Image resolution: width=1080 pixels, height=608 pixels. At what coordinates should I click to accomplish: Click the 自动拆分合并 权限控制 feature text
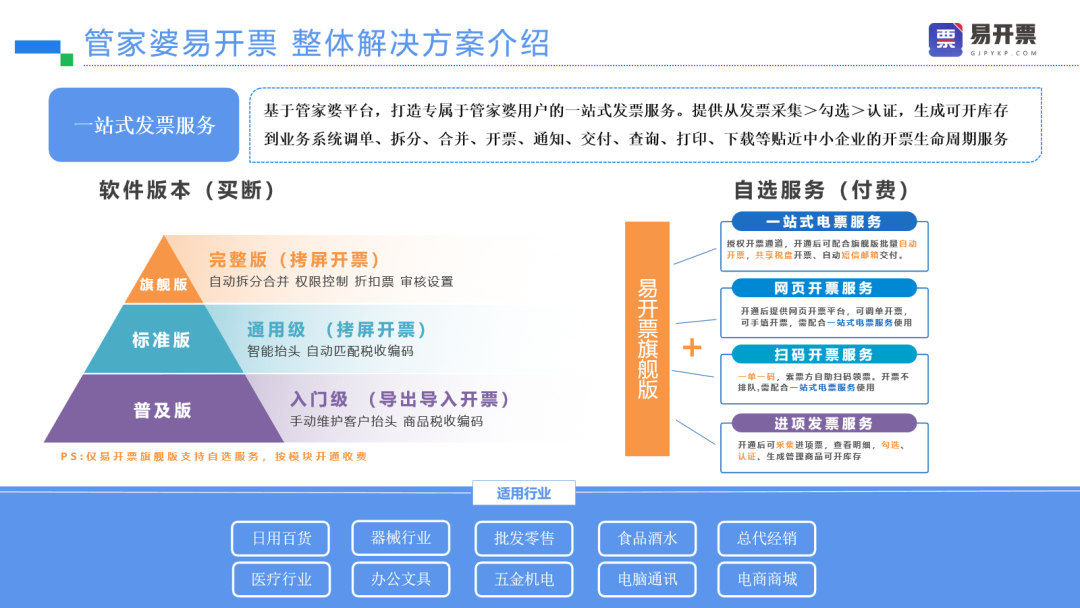[331, 282]
